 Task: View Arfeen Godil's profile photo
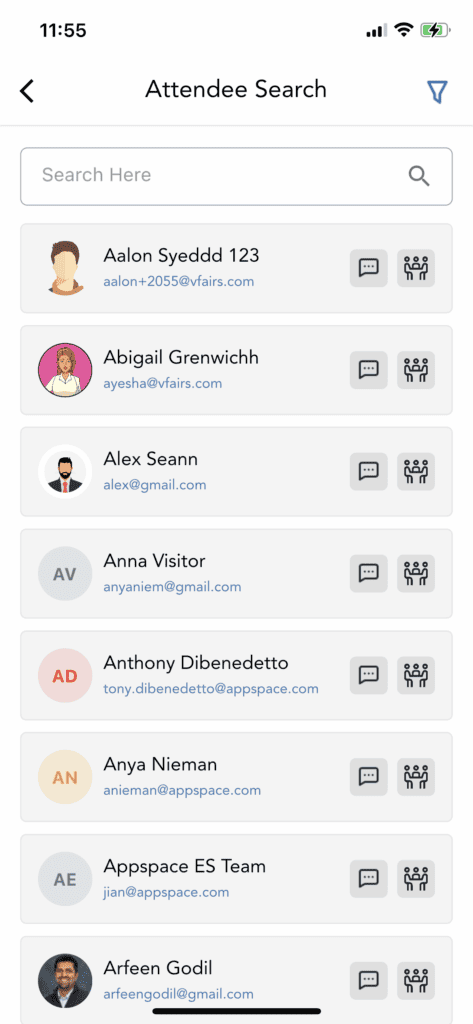point(65,980)
